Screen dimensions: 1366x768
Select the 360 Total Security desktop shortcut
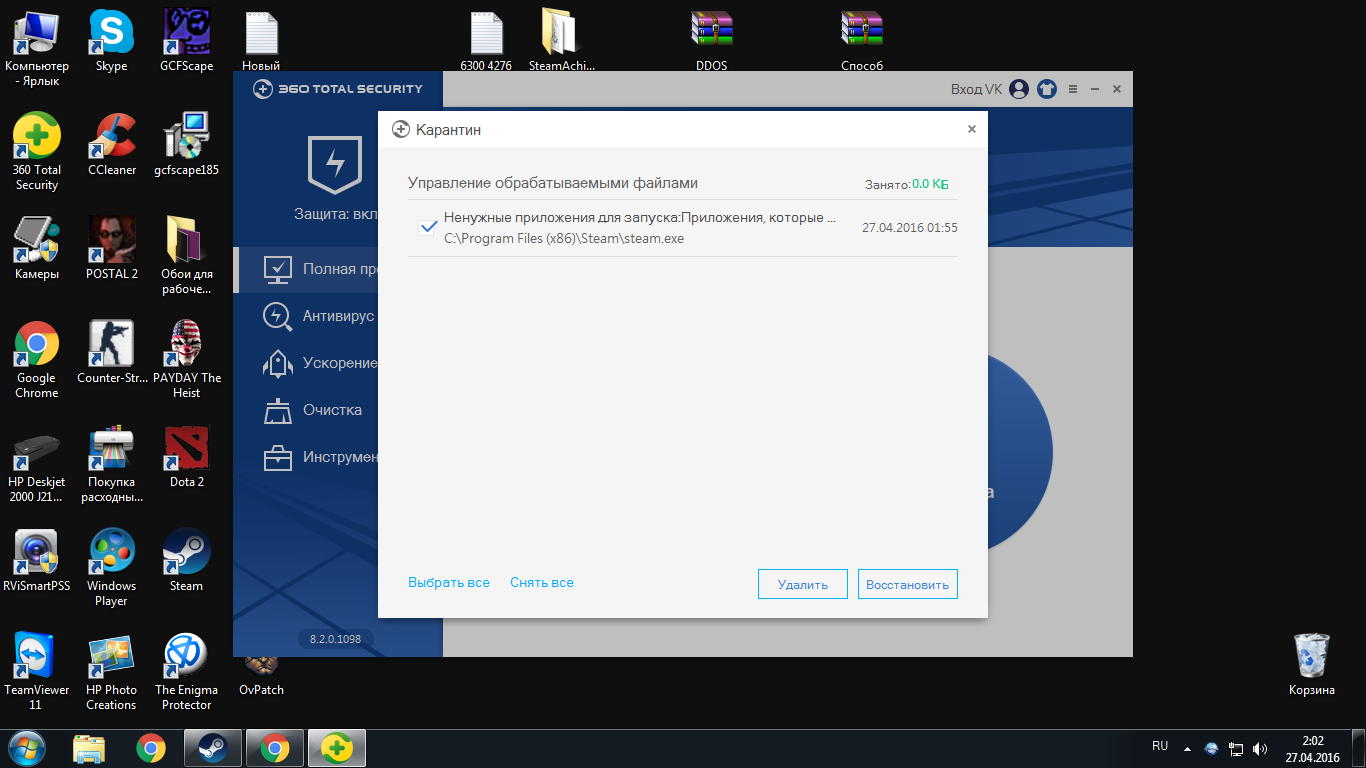coord(37,151)
